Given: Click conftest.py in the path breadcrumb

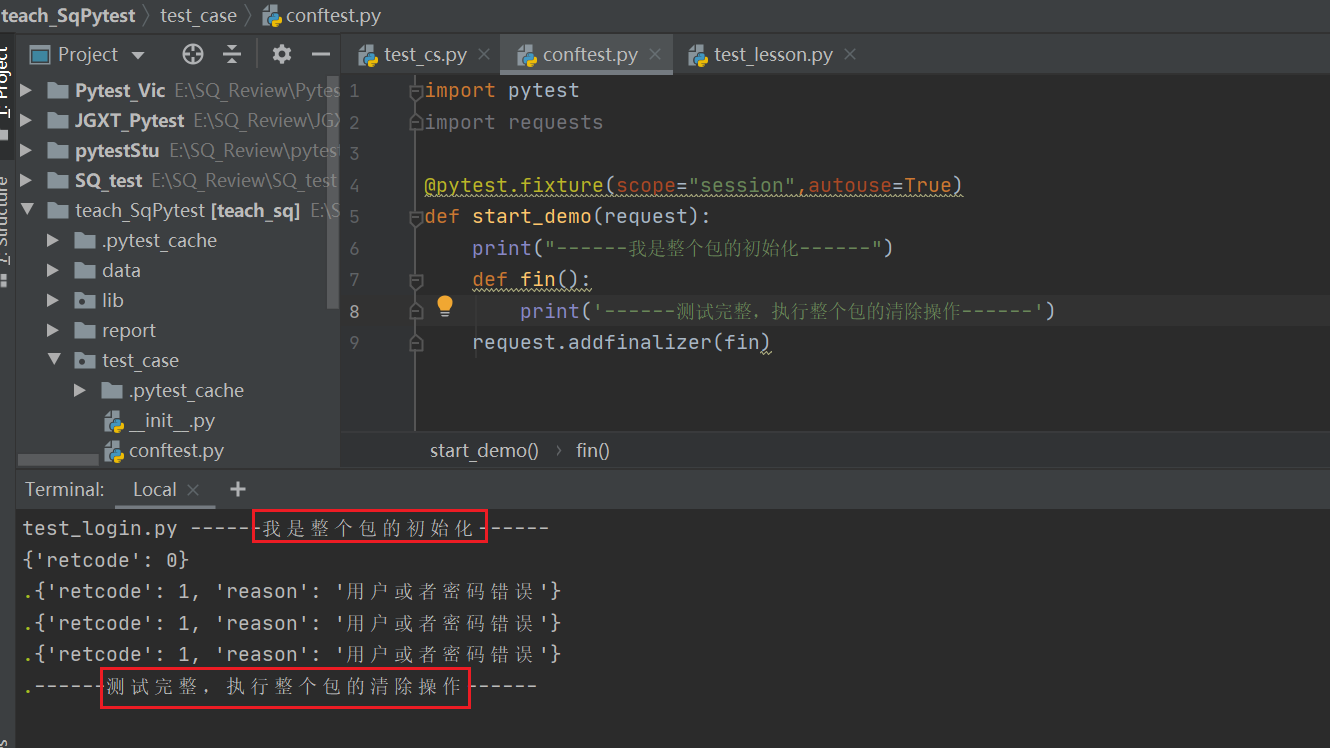Looking at the screenshot, I should [333, 16].
